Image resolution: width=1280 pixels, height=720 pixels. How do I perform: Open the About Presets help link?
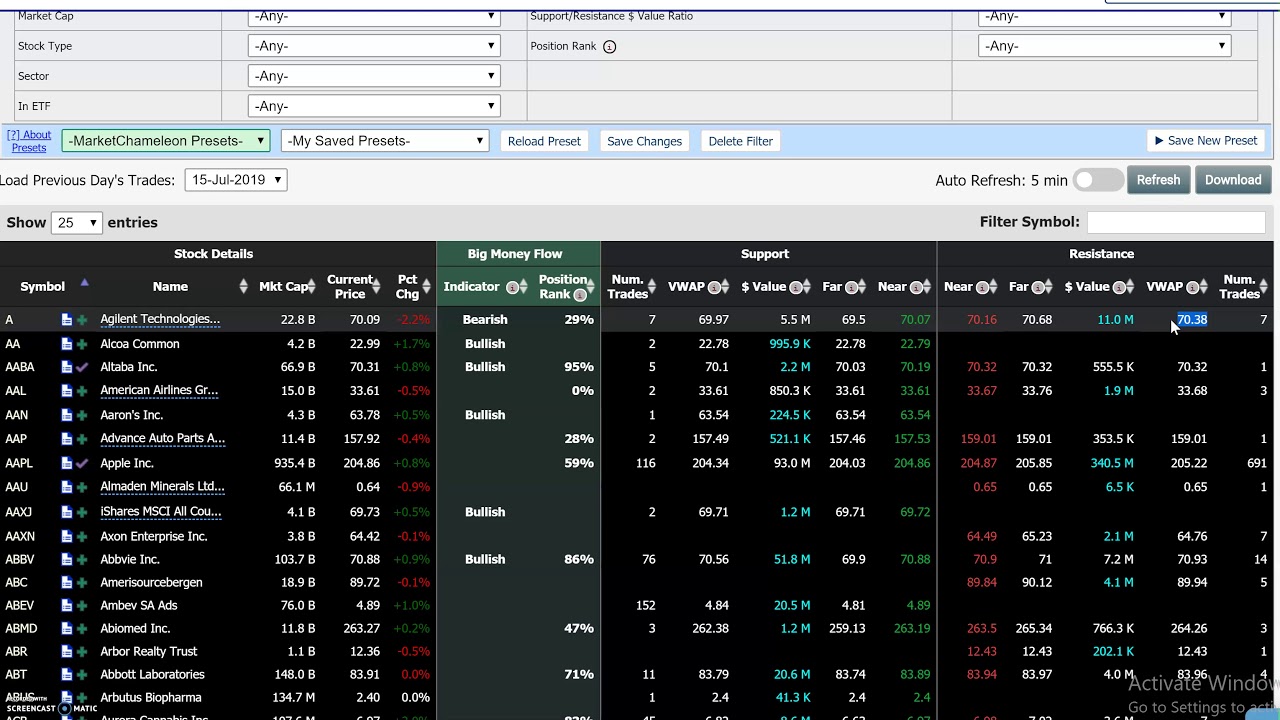click(29, 141)
